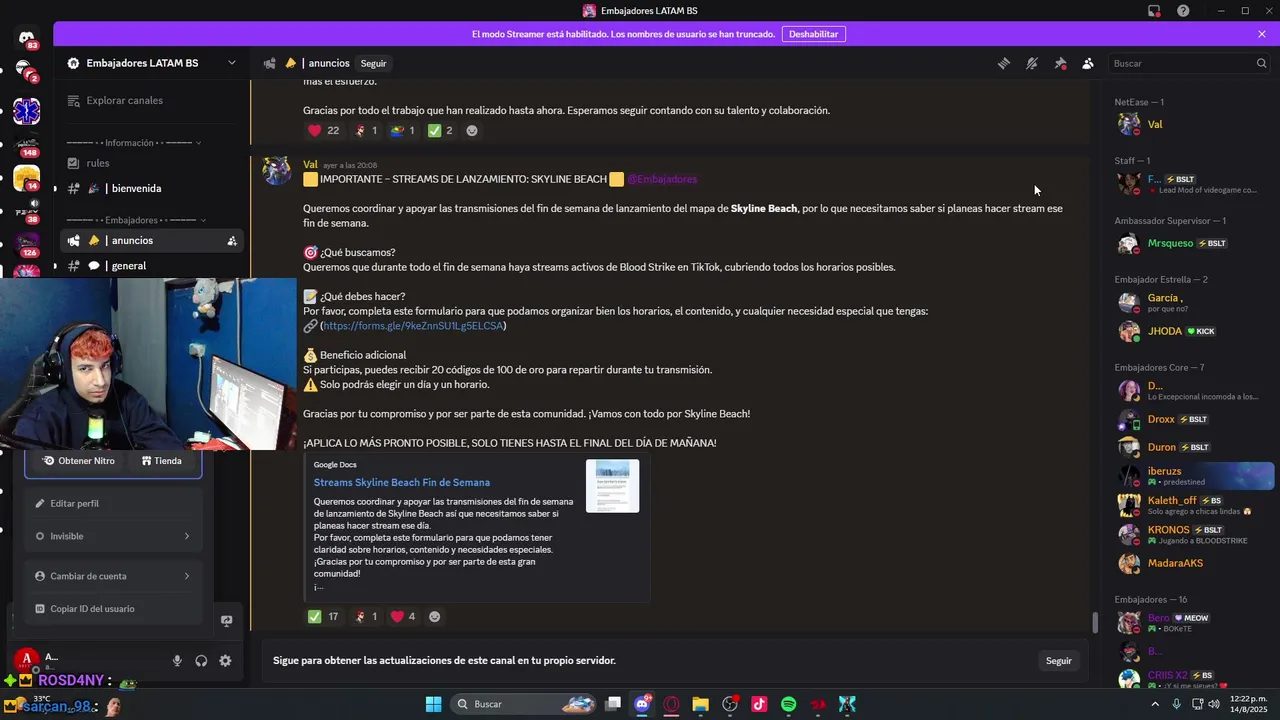This screenshot has height=720, width=1280.
Task: Click Seguir next to anuncios header
Action: point(373,63)
